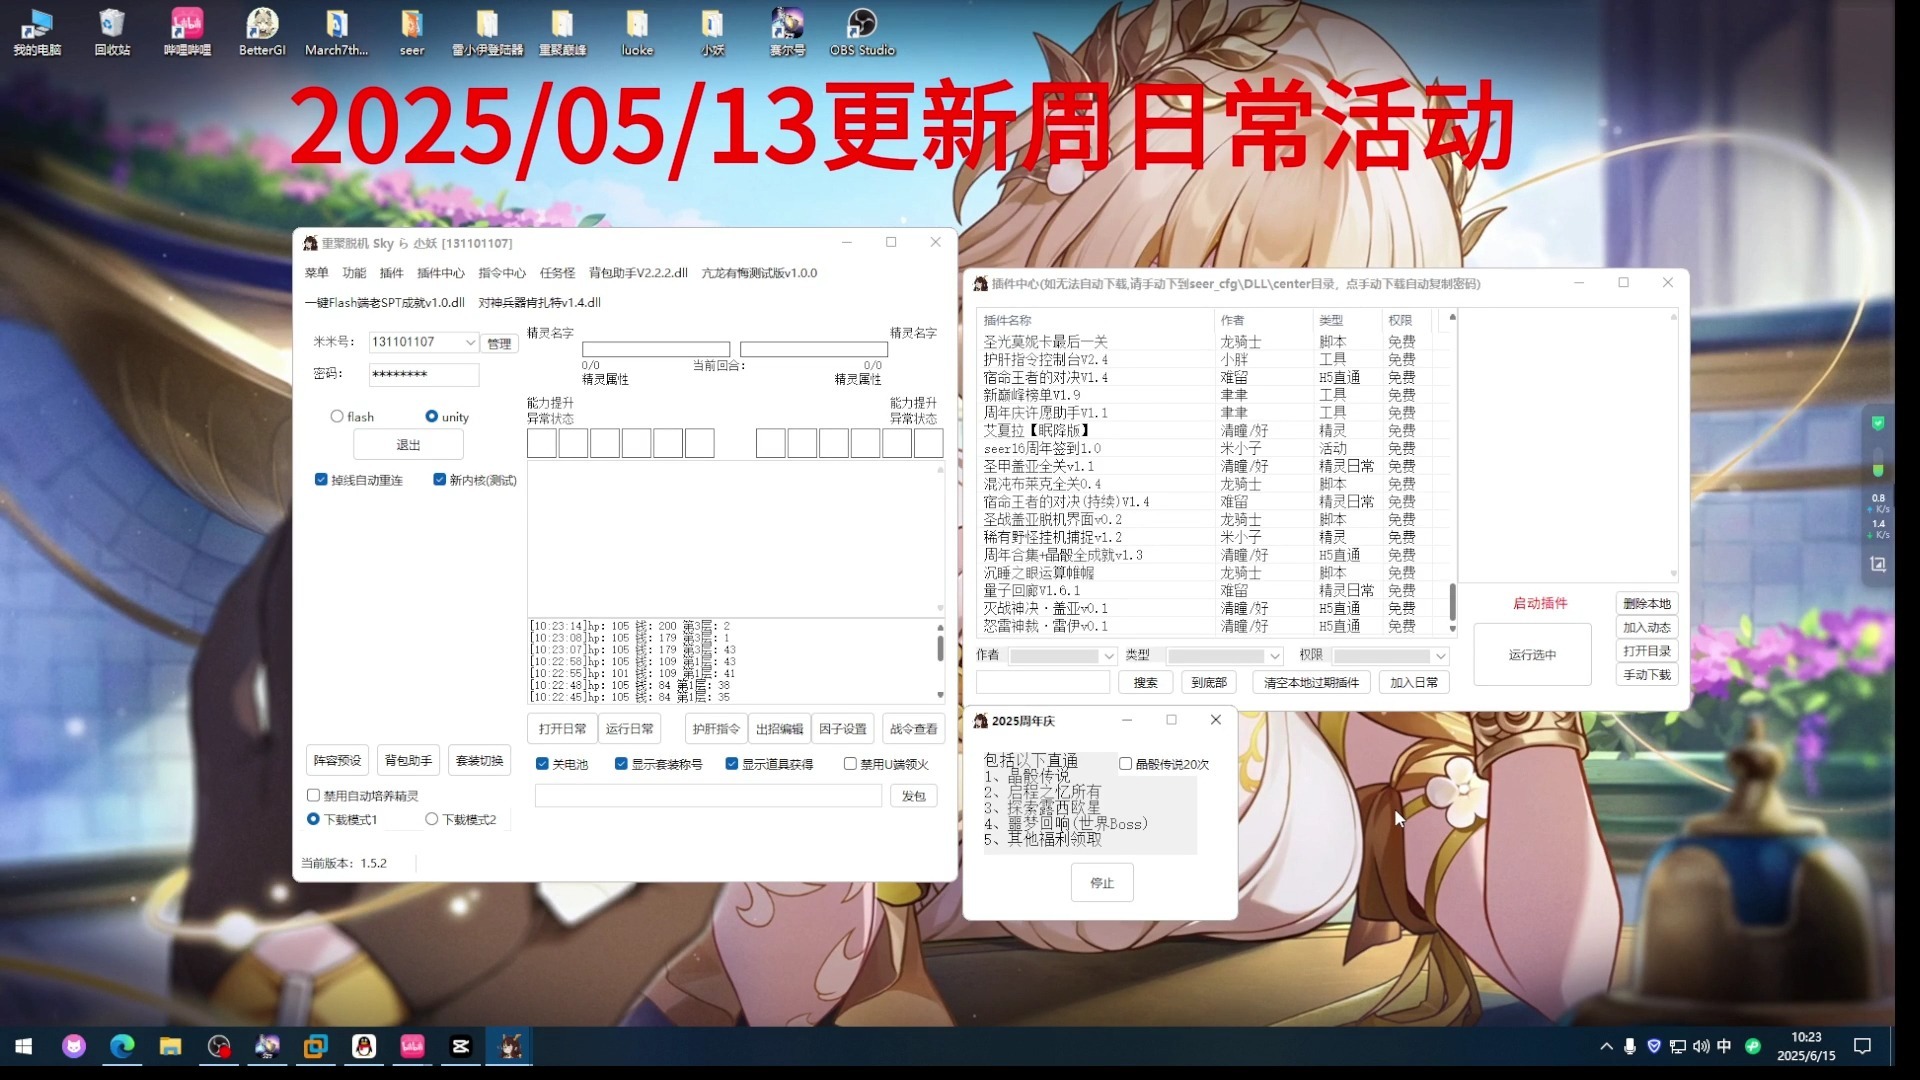Click the 运行日常 button
Viewport: 1920px width, 1080px height.
(629, 729)
